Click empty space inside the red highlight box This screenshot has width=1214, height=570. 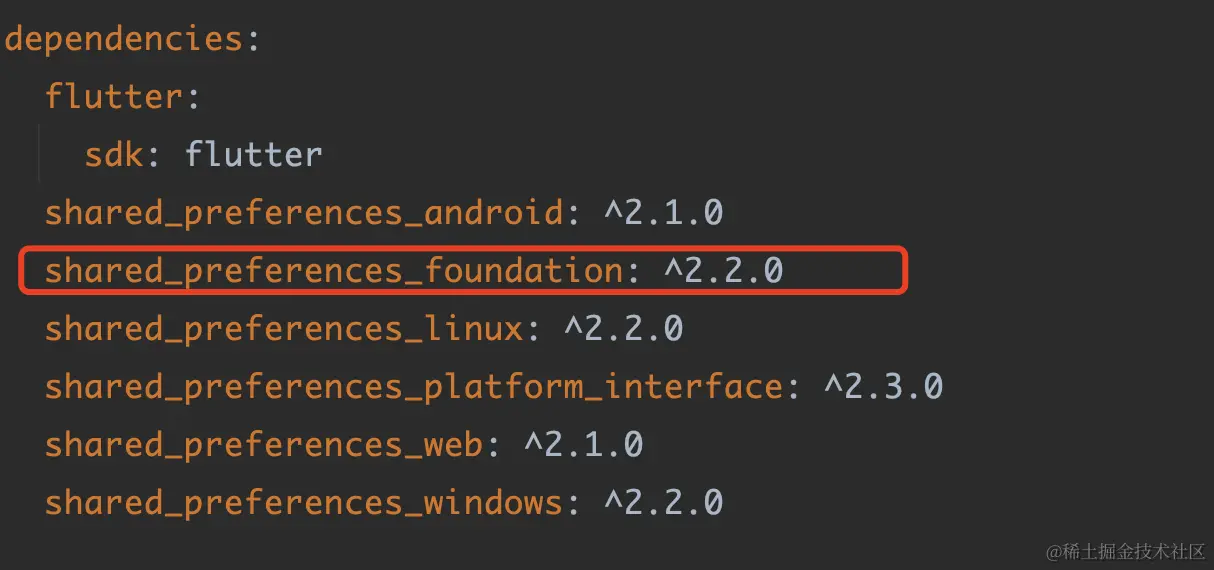pos(845,272)
